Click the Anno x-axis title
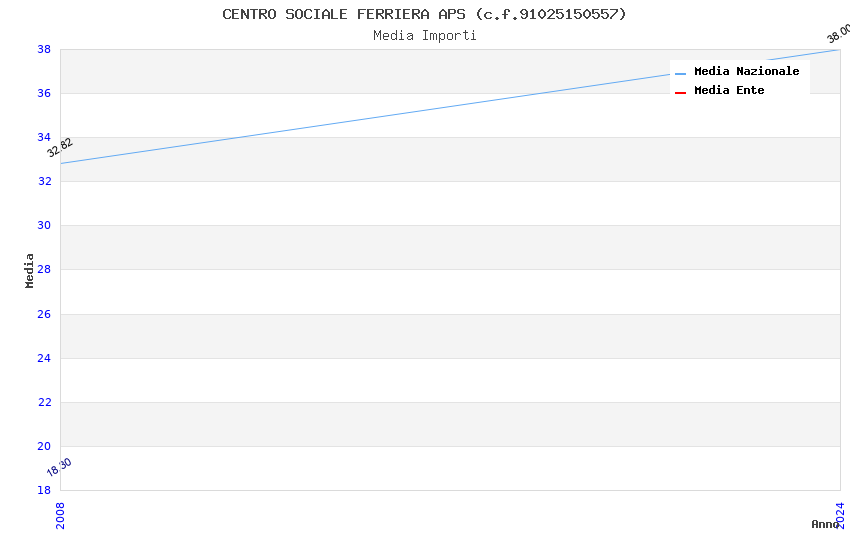Image resolution: width=850 pixels, height=550 pixels. (824, 524)
